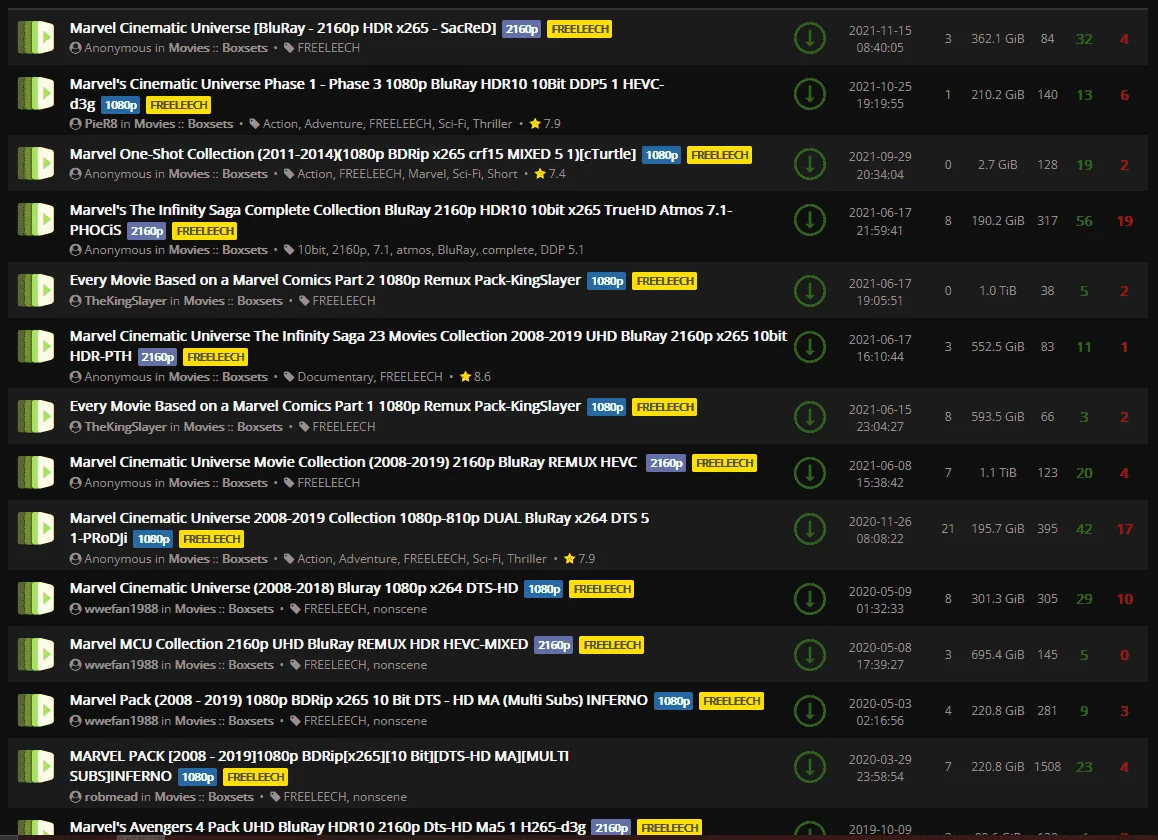Click category icon of Marvel Pack INFERNO wwefan1988 row
Screen dimensions: 1158x840
(x=35, y=710)
